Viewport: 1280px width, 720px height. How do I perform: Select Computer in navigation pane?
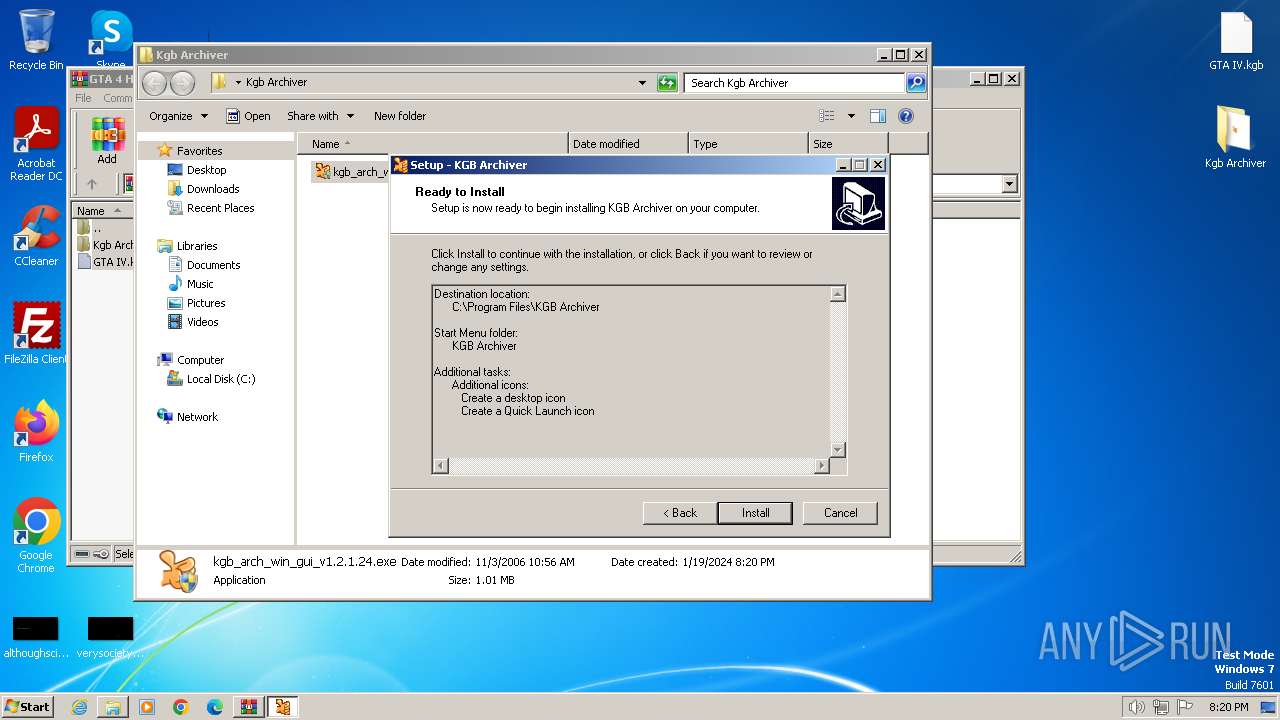200,360
